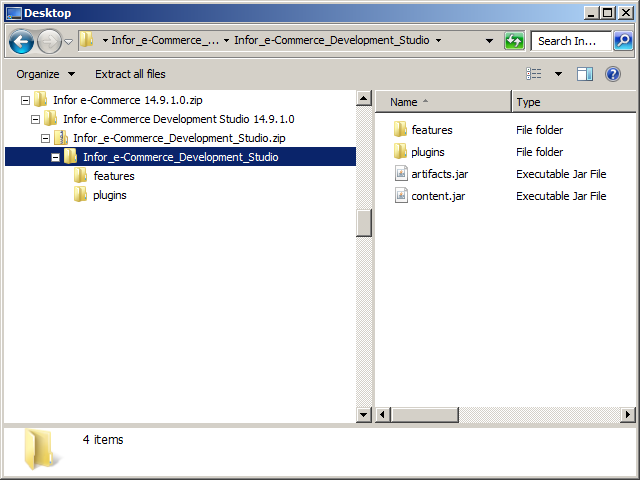Click the Change your view icon
640x480 pixels.
[x=534, y=74]
